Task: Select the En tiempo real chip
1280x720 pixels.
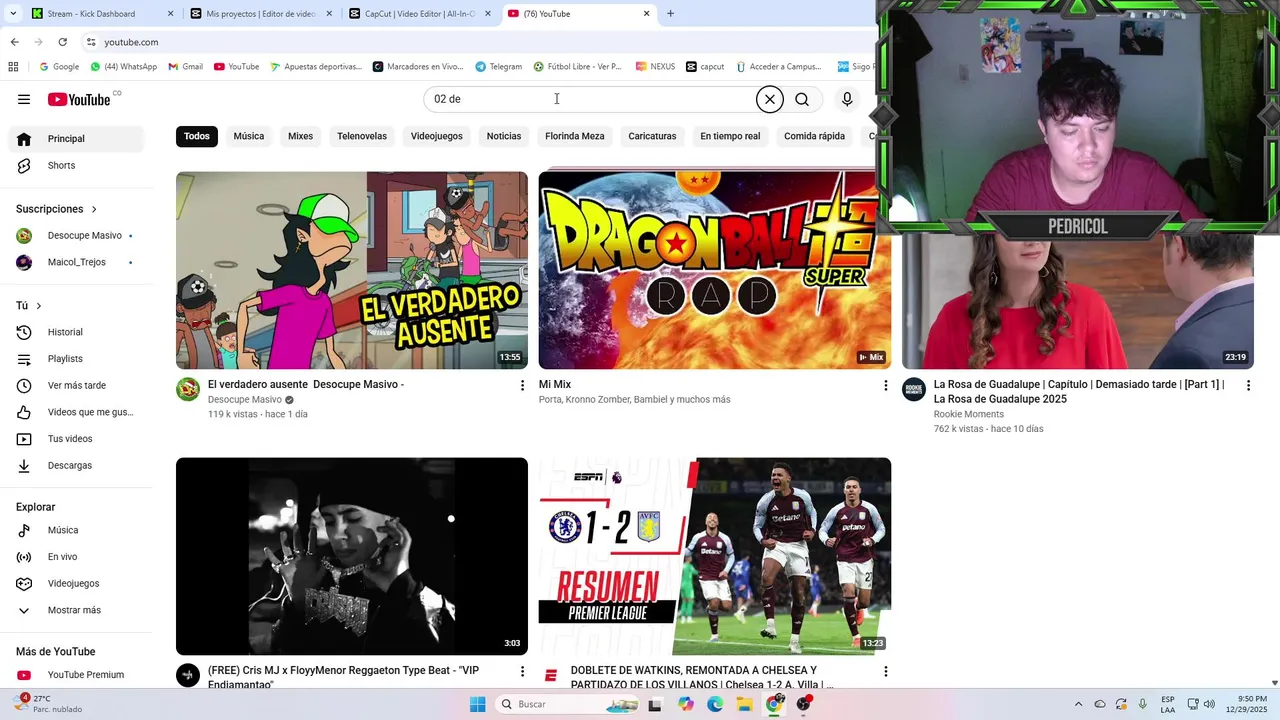Action: point(730,136)
